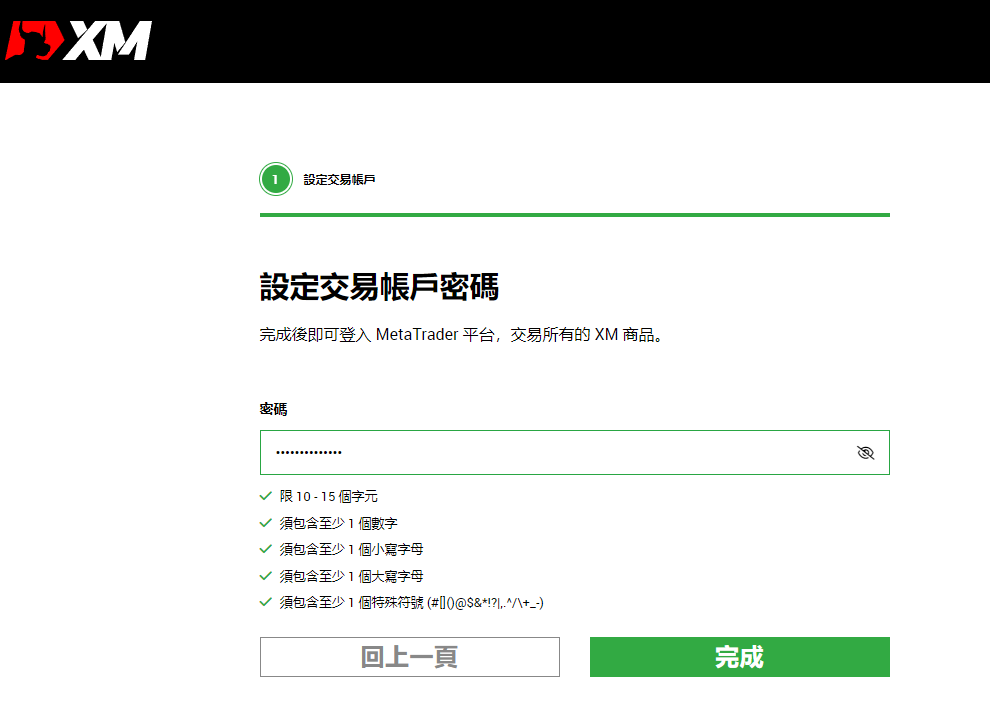Click the 回上一頁 button
990x701 pixels.
[x=410, y=657]
